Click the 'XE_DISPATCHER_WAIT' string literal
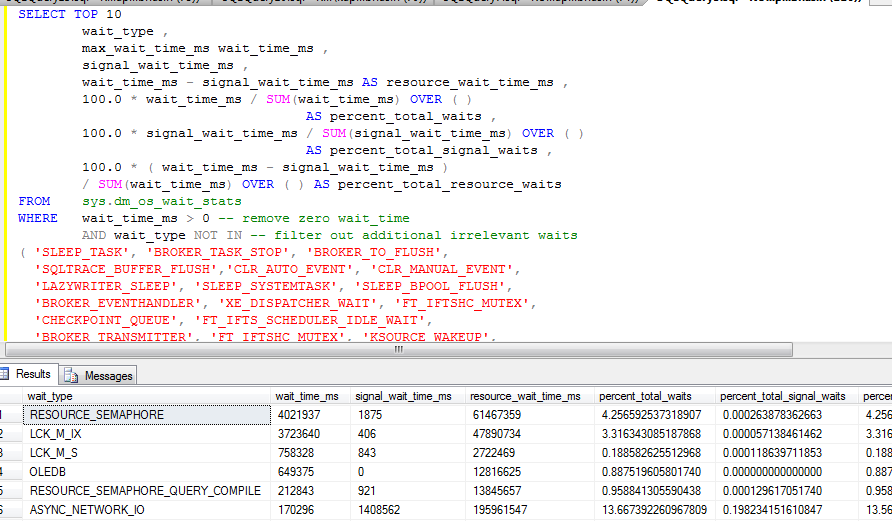Viewport: 892px width, 521px height. pos(298,303)
